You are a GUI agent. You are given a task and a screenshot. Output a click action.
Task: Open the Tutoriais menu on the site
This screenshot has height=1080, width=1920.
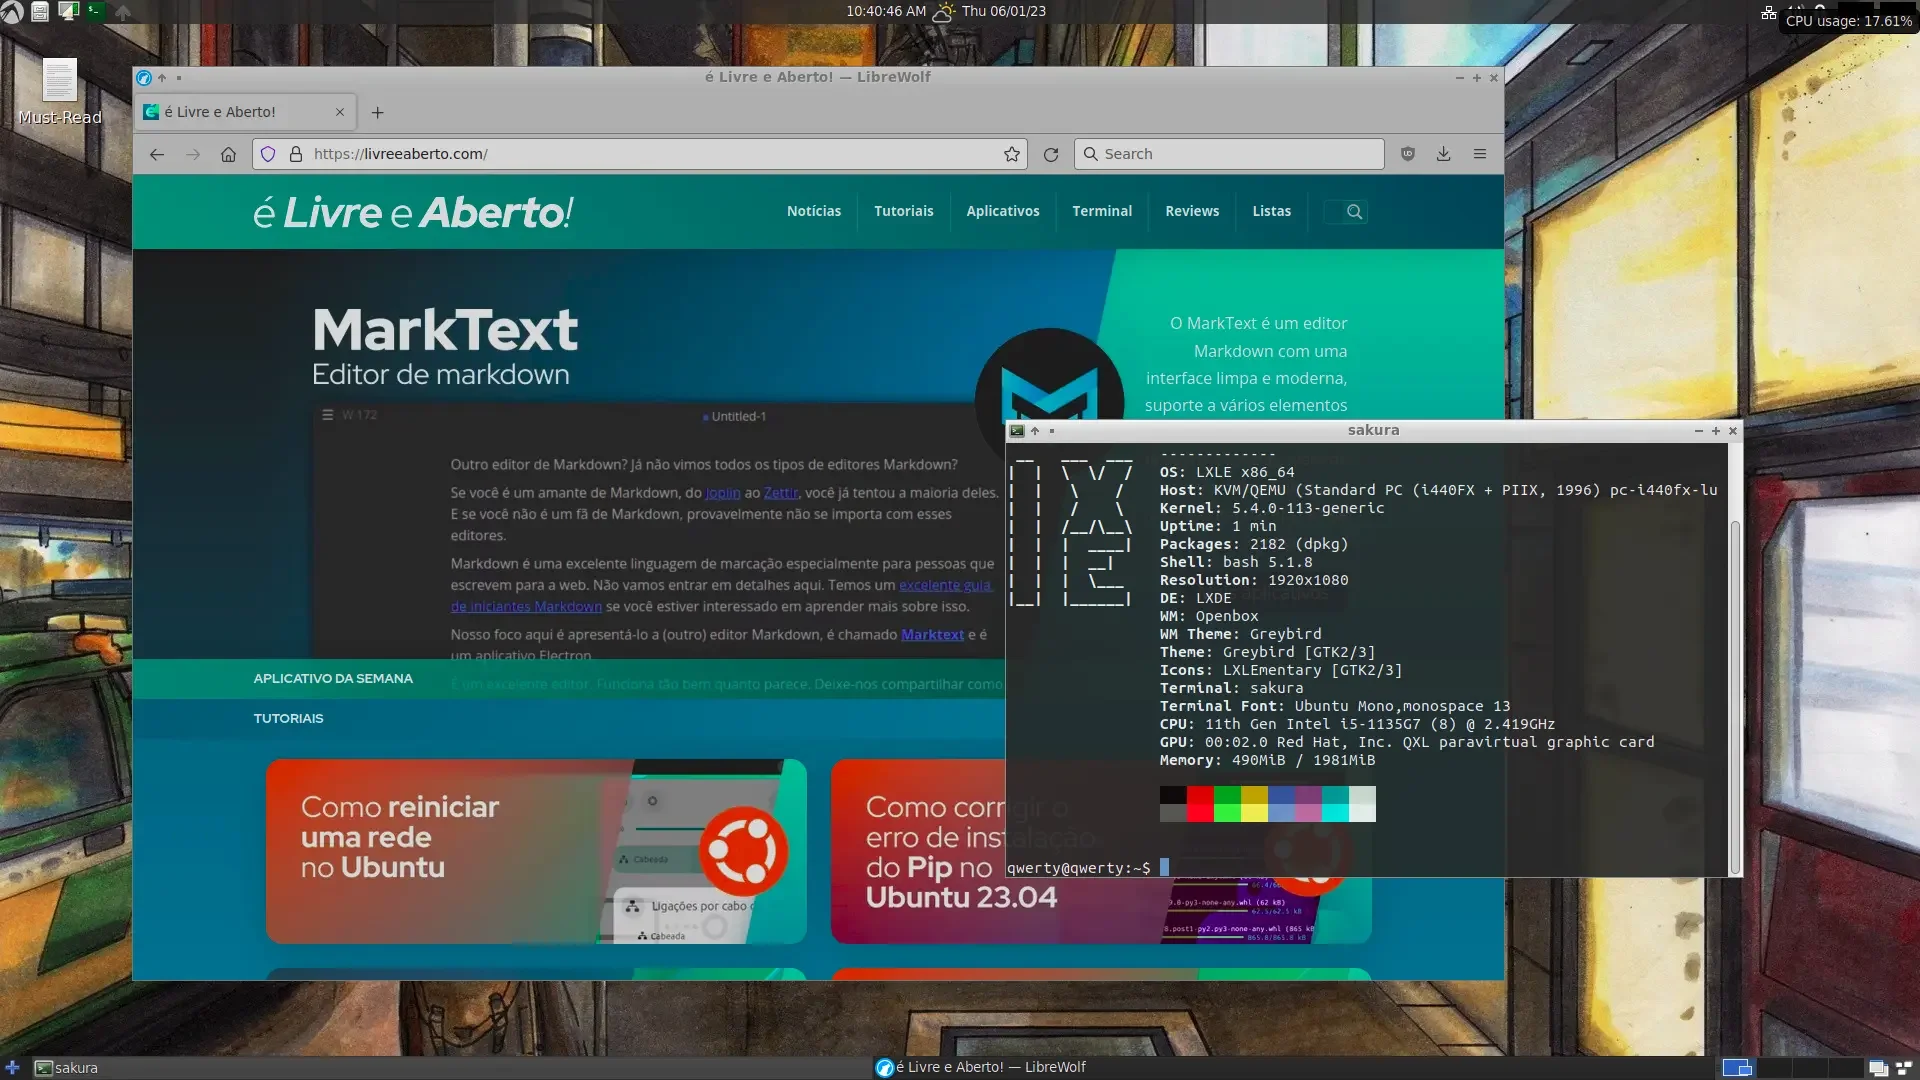904,212
